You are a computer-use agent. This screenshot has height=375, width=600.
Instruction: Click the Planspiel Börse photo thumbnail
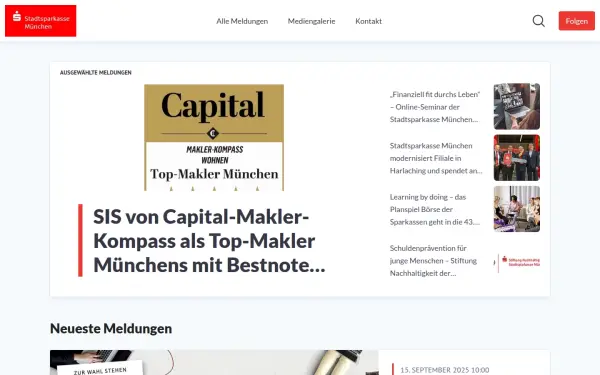(x=517, y=209)
